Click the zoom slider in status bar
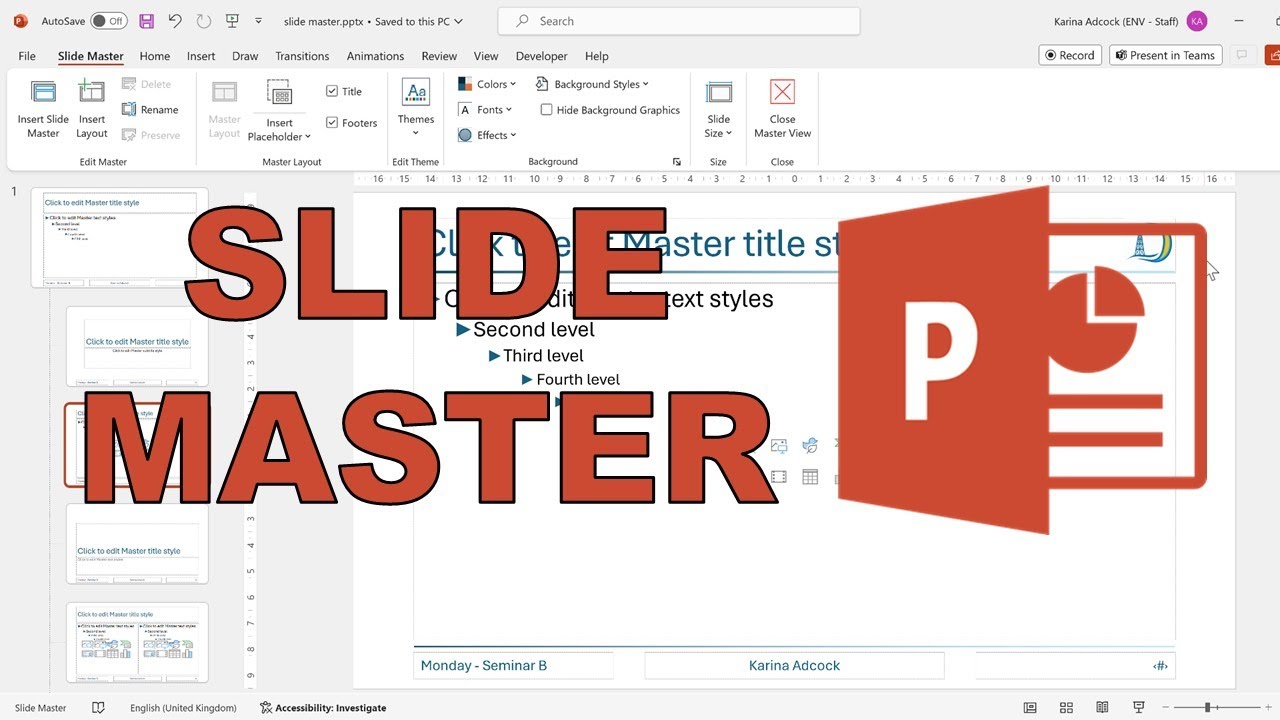This screenshot has height=720, width=1280. pyautogui.click(x=1210, y=707)
